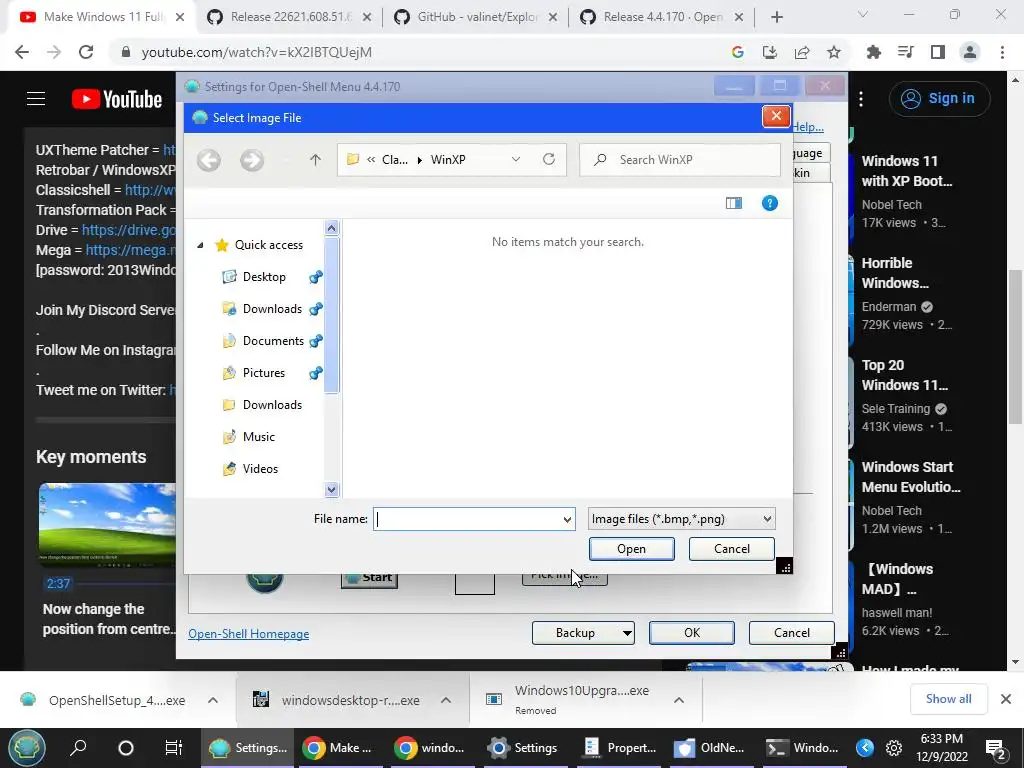Screen dimensions: 1024x768
Task: Open OpenShellSetup download options chevron
Action: 213,700
